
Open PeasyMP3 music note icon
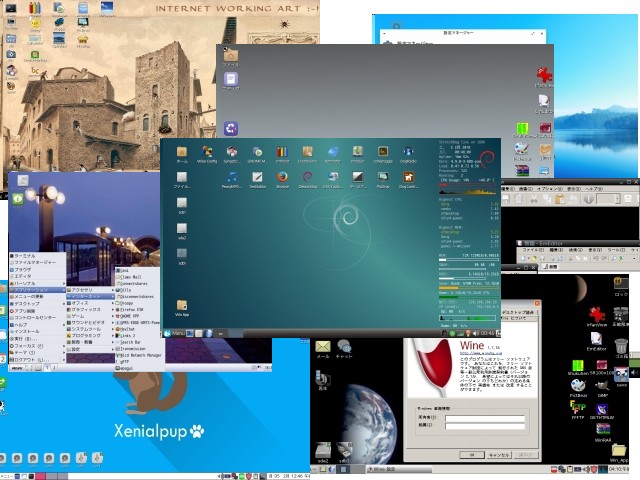click(232, 177)
